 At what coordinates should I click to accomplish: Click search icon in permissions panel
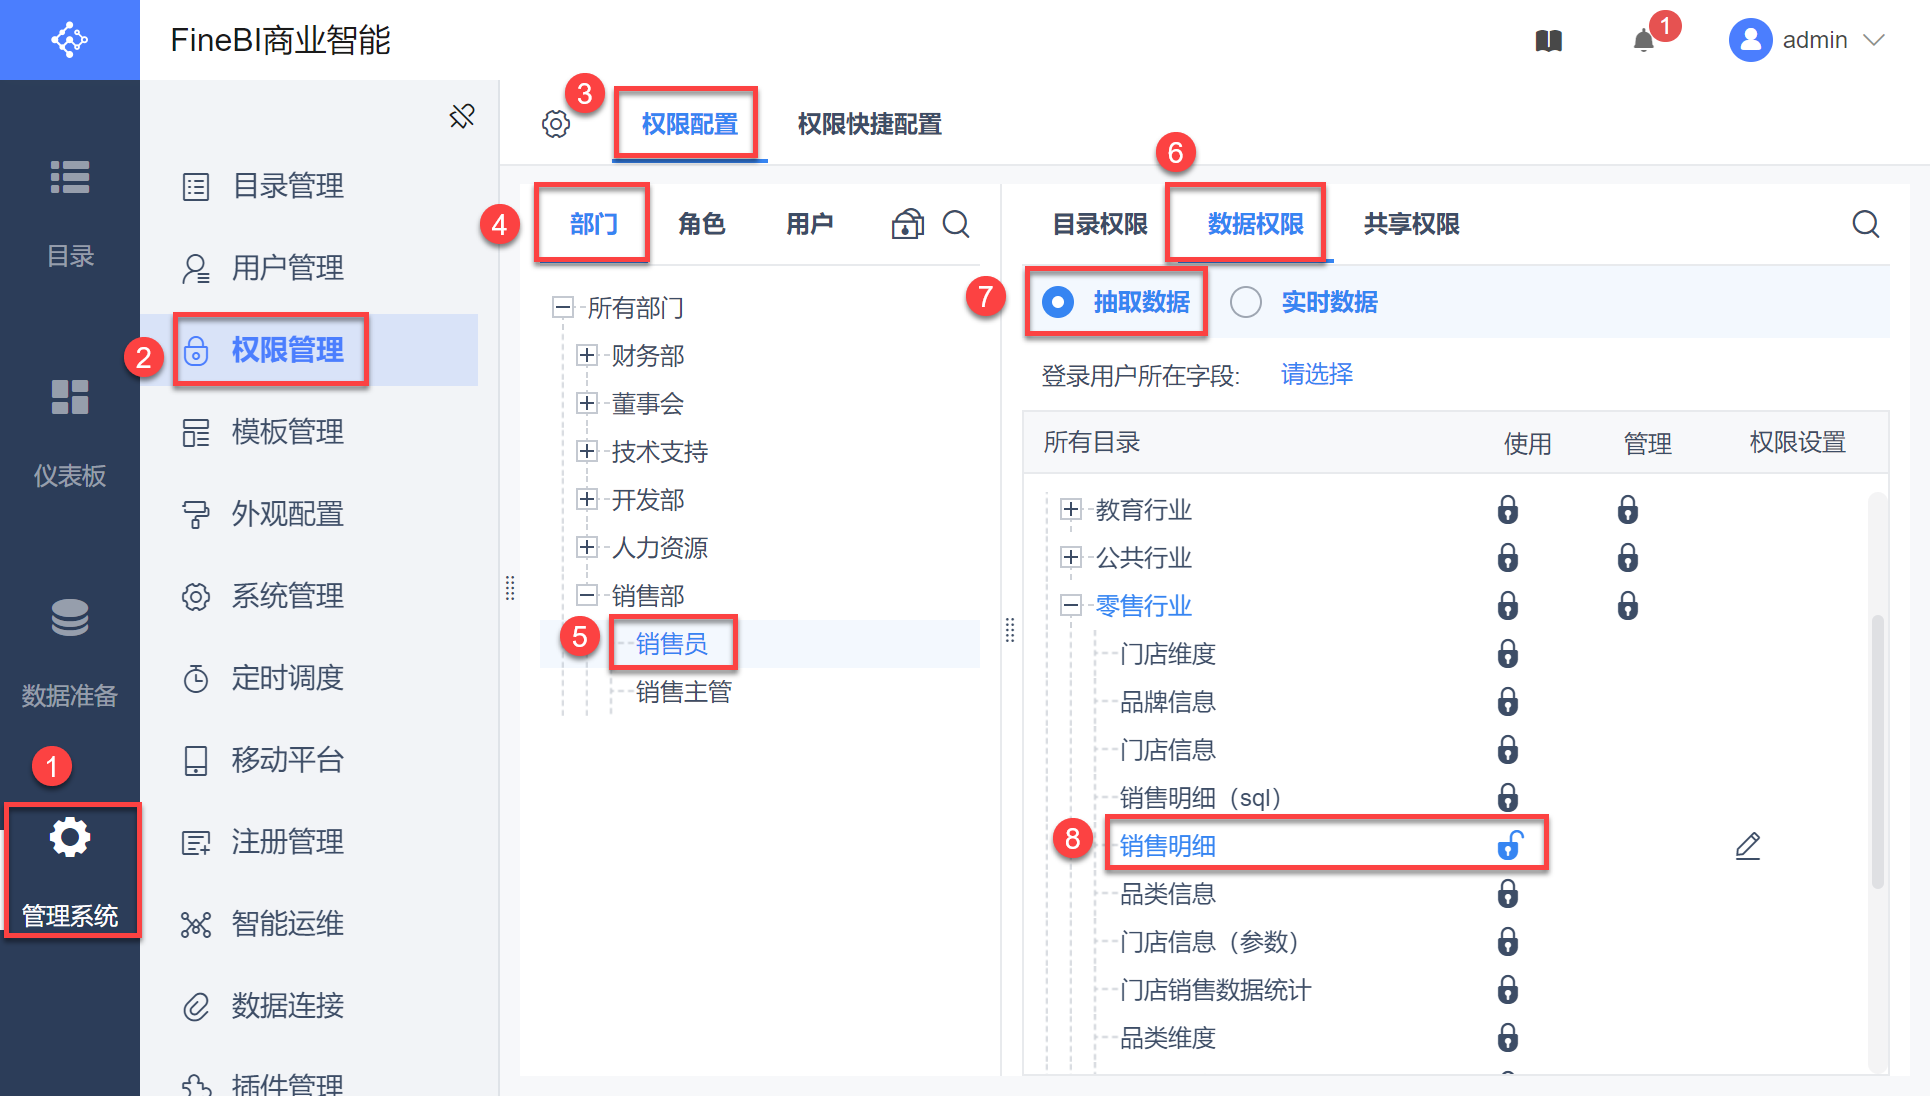(x=1865, y=224)
